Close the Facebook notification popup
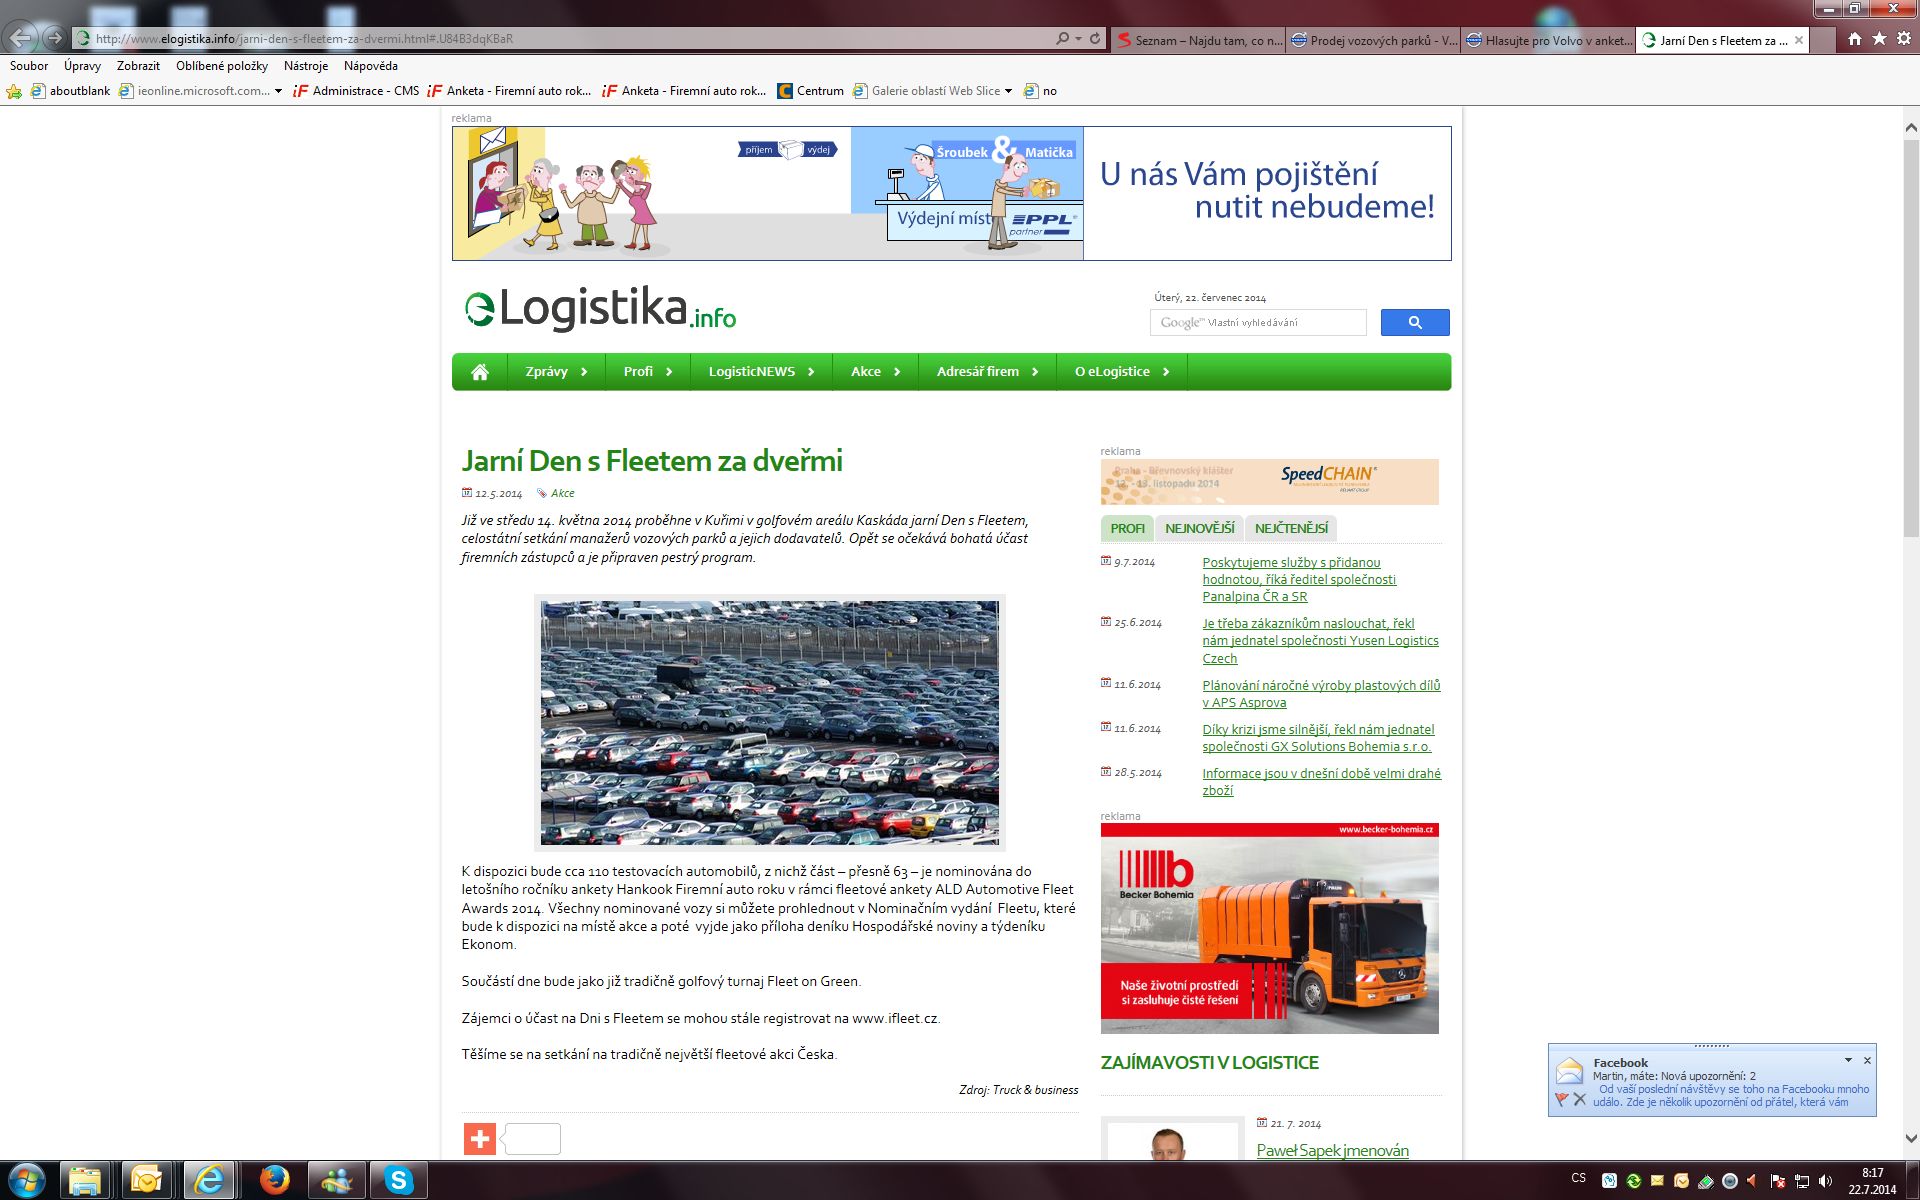 [1867, 1060]
